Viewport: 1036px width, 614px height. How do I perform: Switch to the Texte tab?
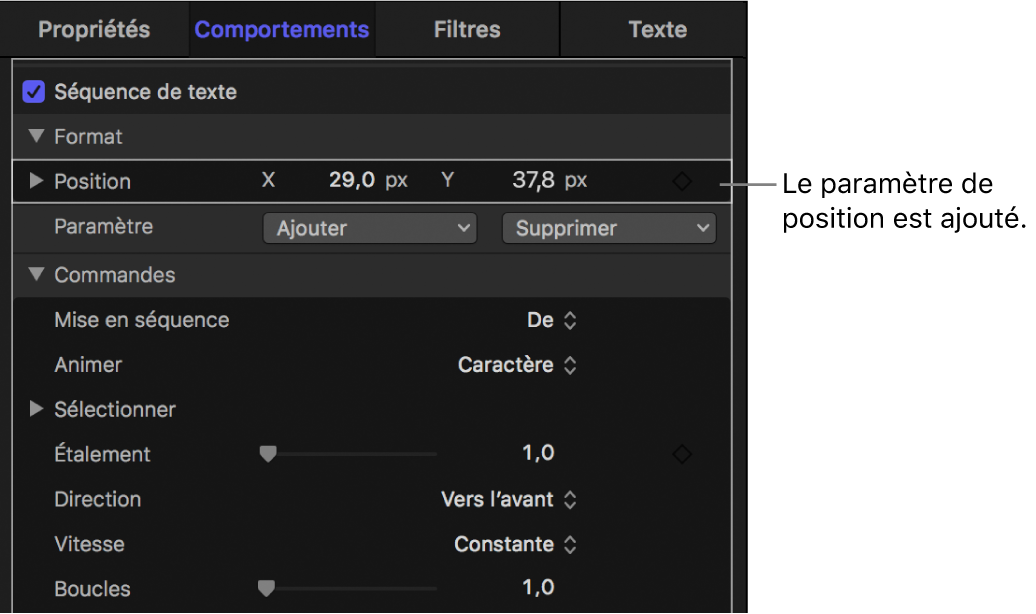(657, 30)
